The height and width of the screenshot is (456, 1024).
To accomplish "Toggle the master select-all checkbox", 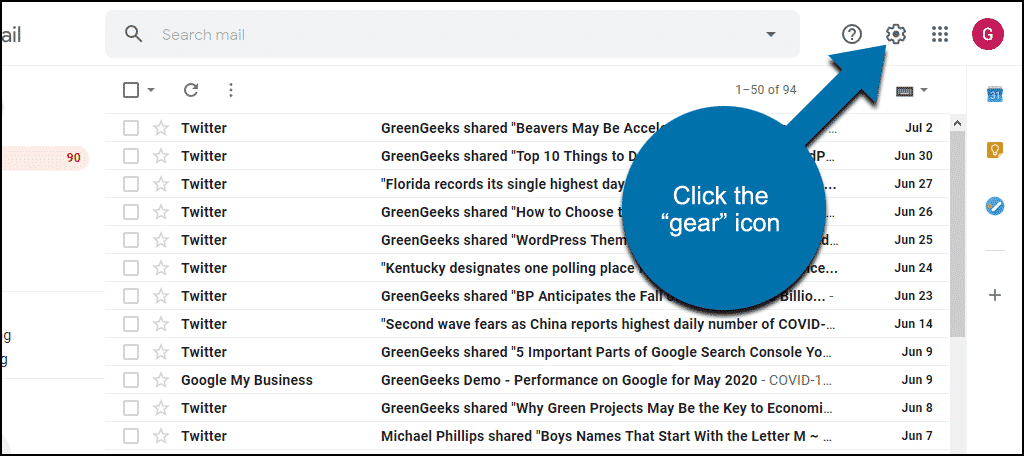I will (131, 90).
